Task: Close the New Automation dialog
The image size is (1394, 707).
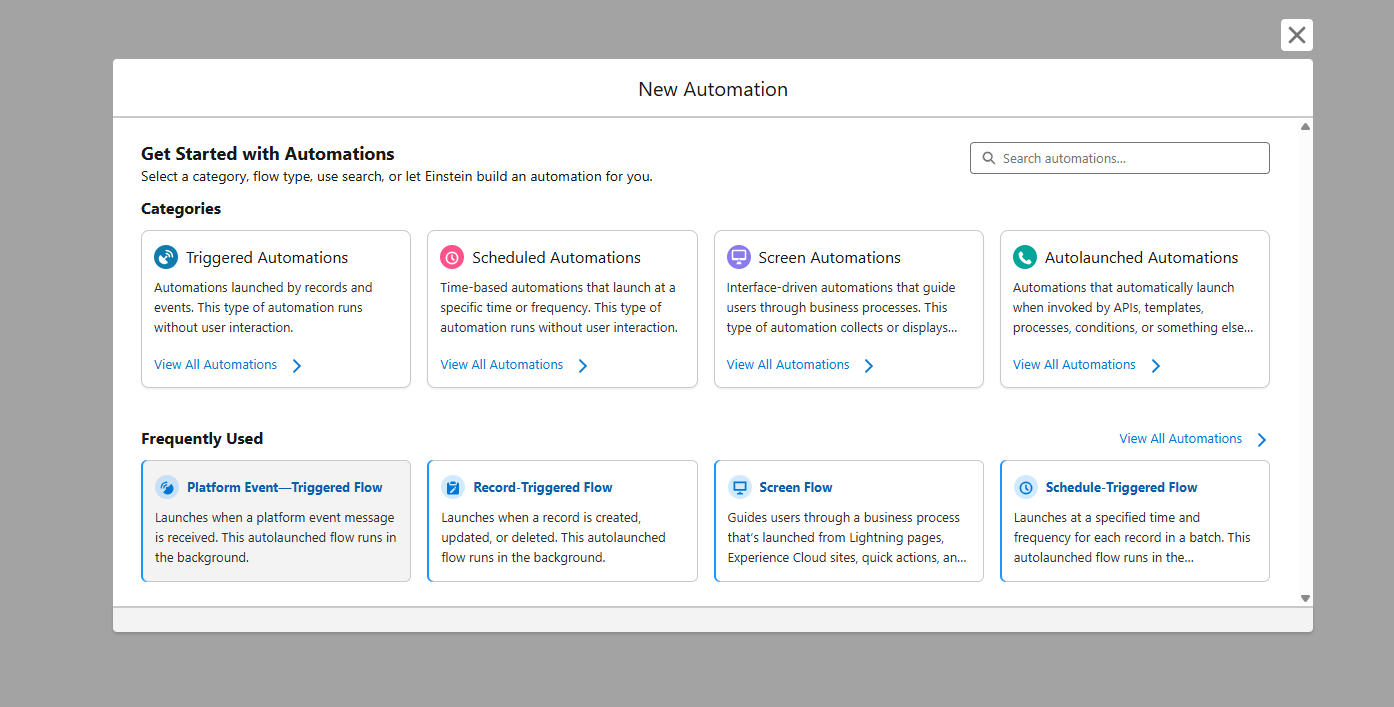Action: pyautogui.click(x=1296, y=35)
